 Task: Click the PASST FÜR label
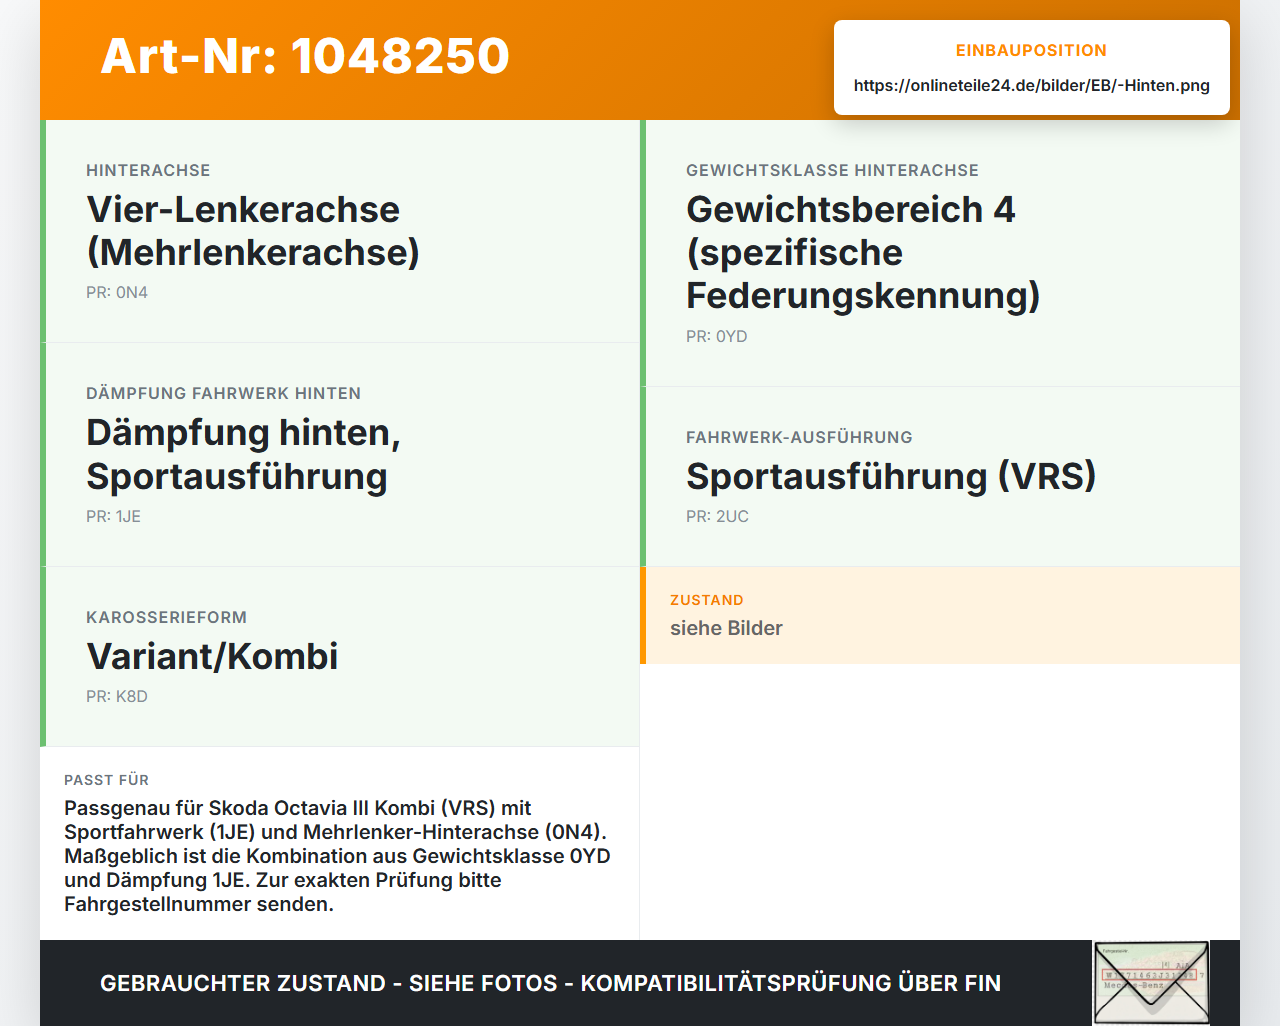click(x=106, y=780)
